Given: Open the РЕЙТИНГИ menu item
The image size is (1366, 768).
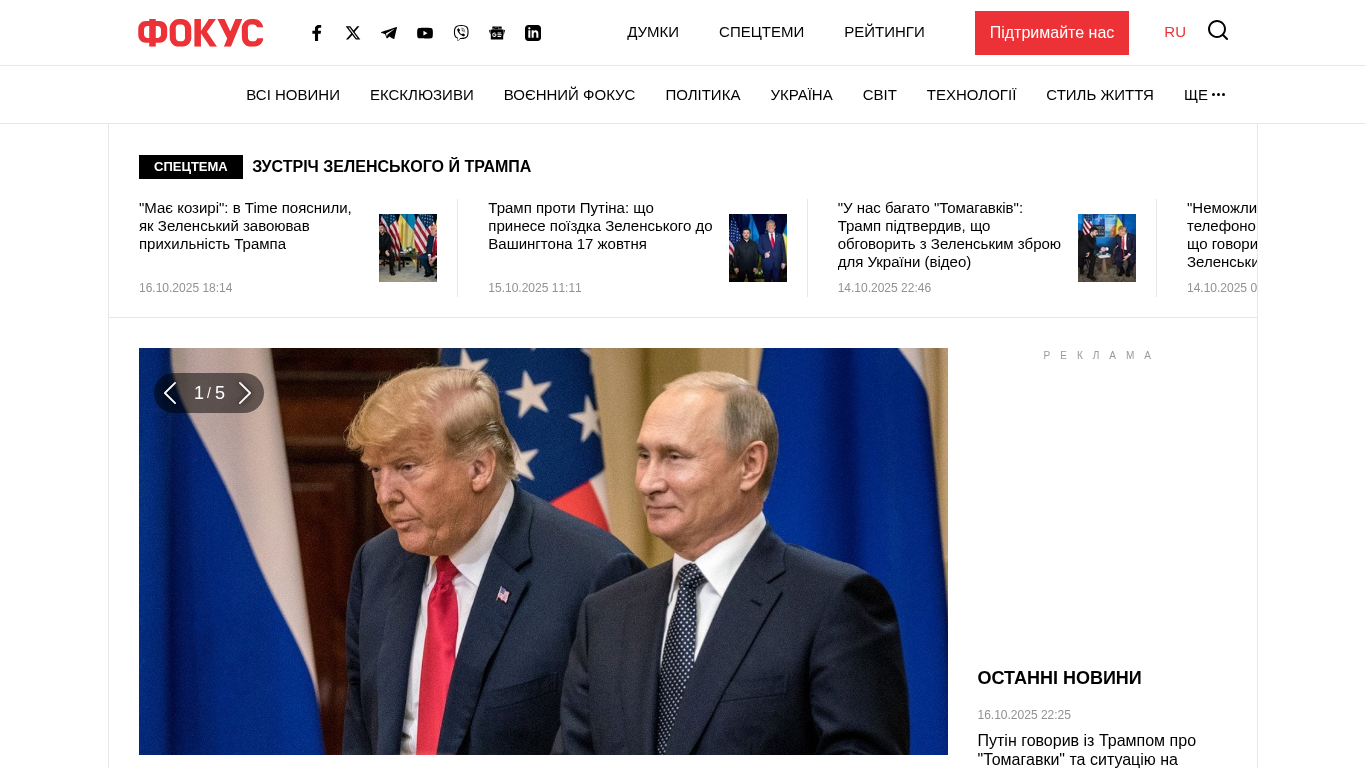Looking at the screenshot, I should point(884,32).
